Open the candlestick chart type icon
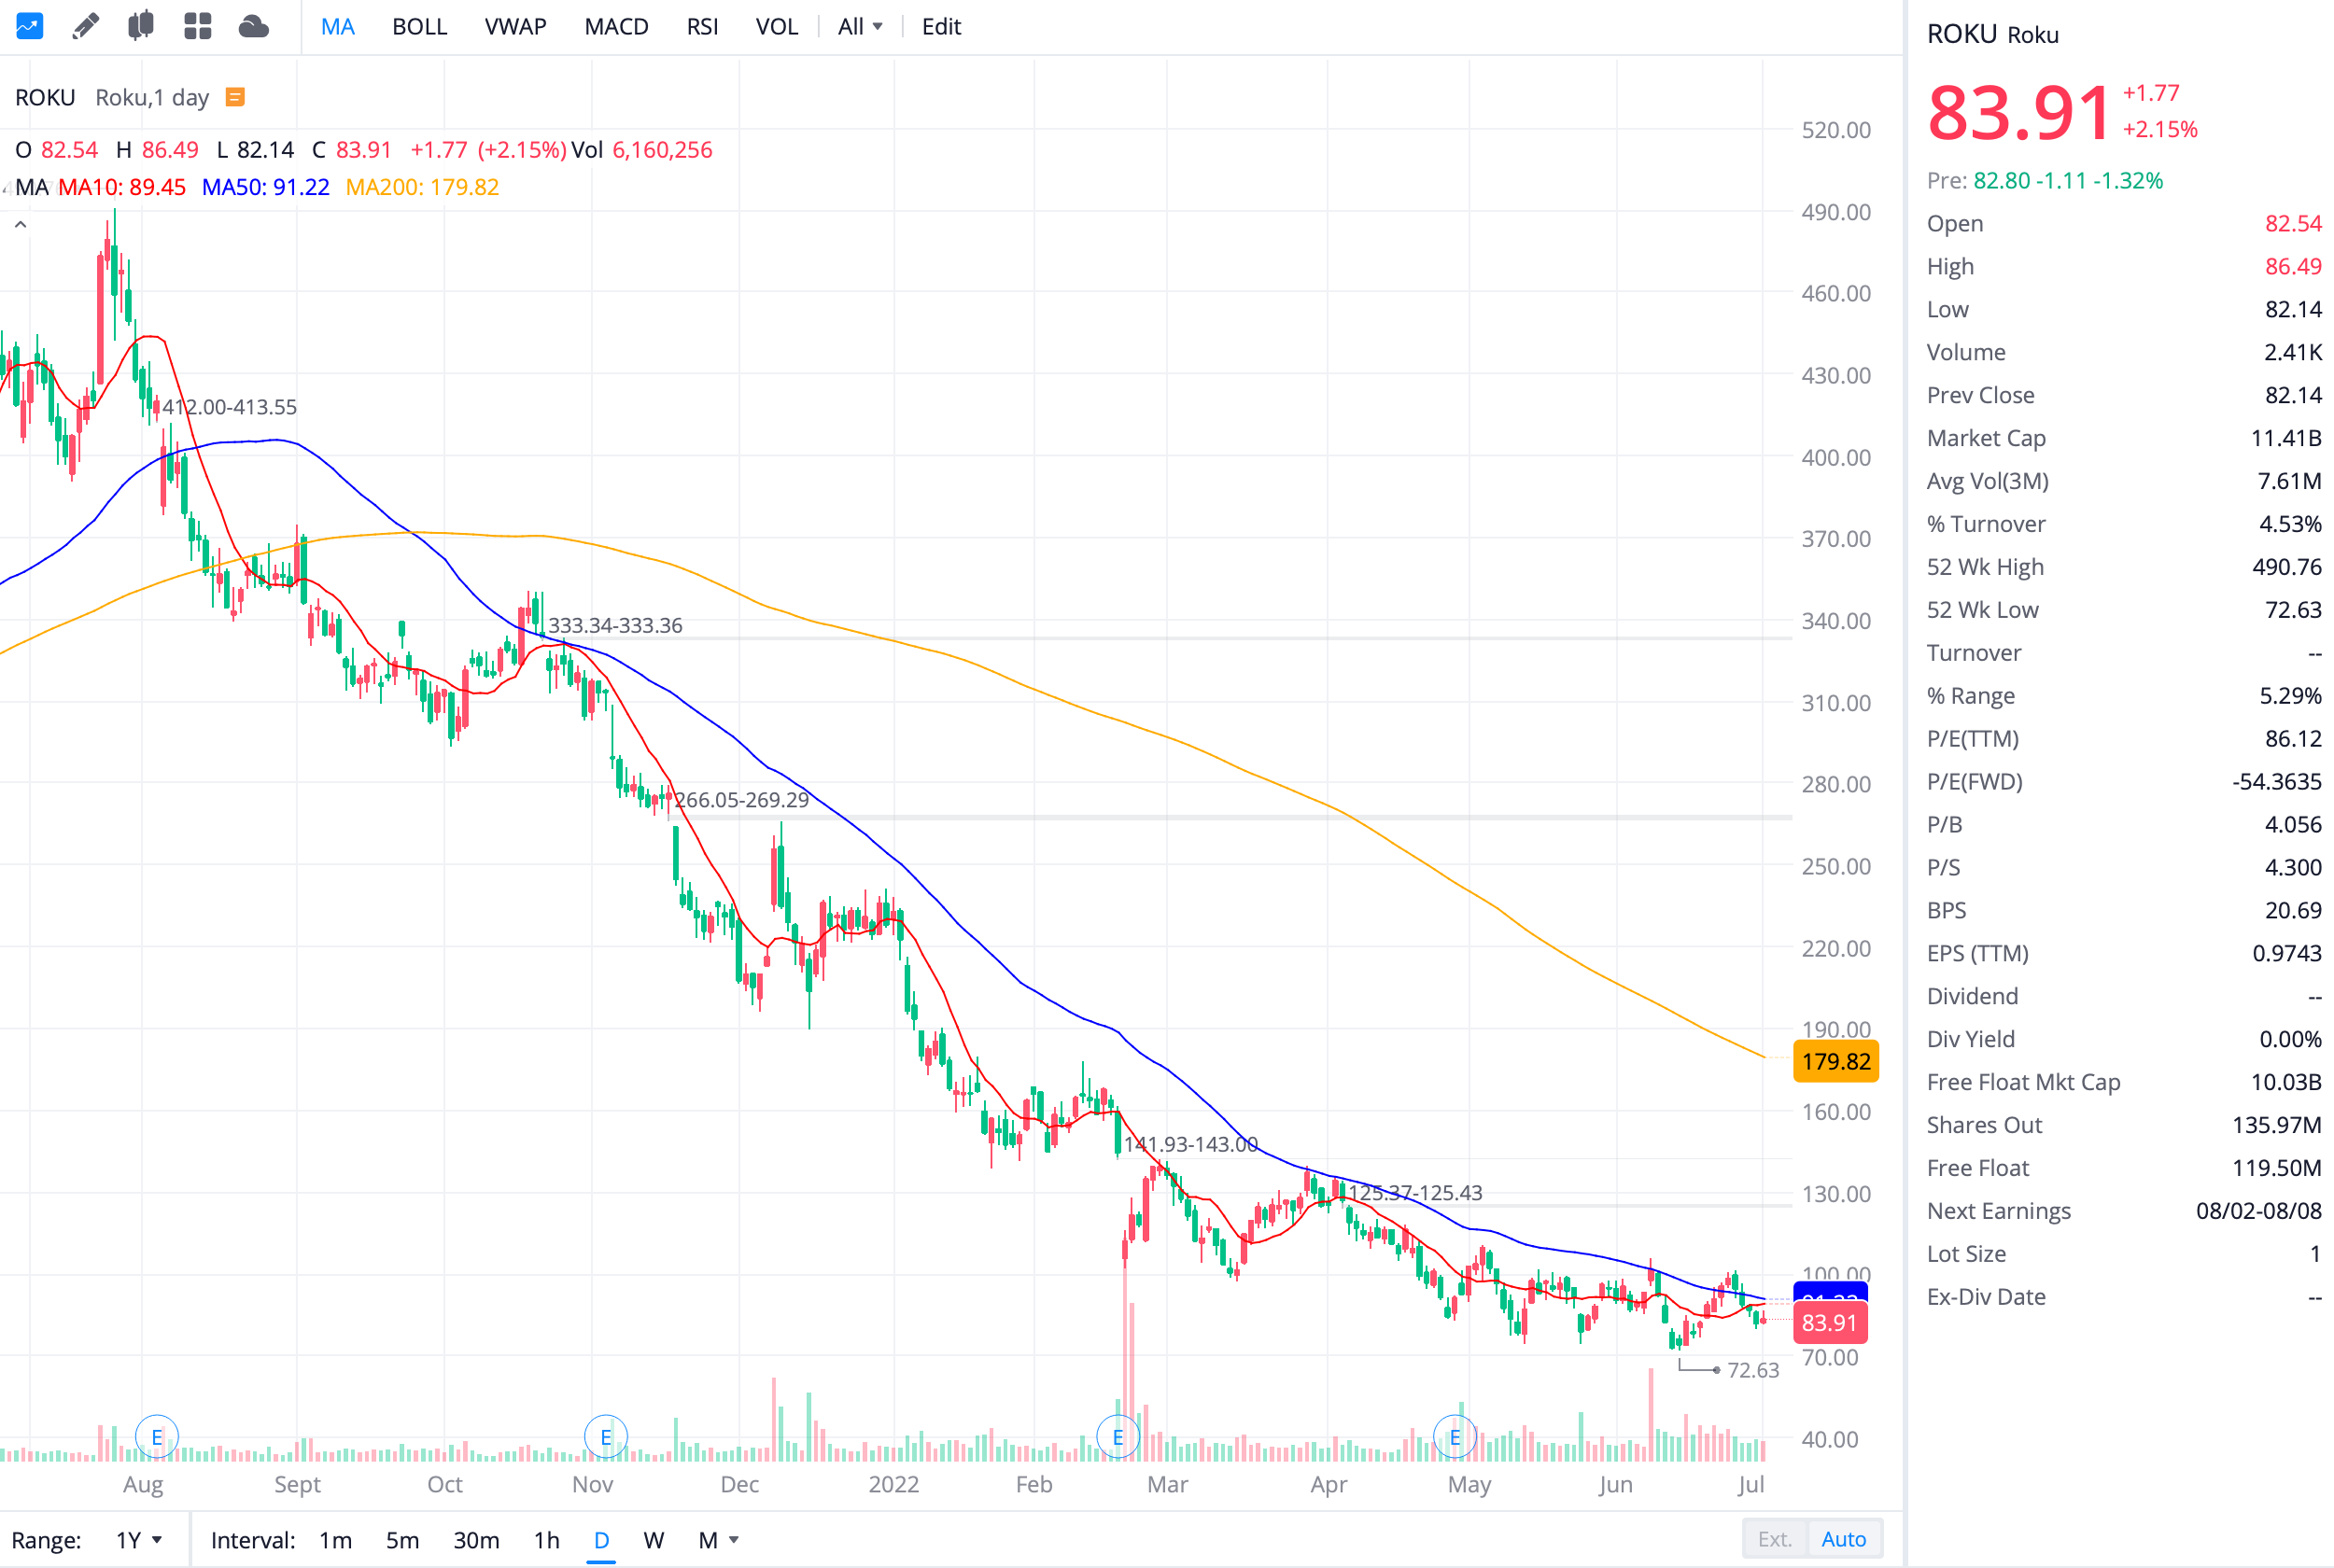 click(x=141, y=26)
